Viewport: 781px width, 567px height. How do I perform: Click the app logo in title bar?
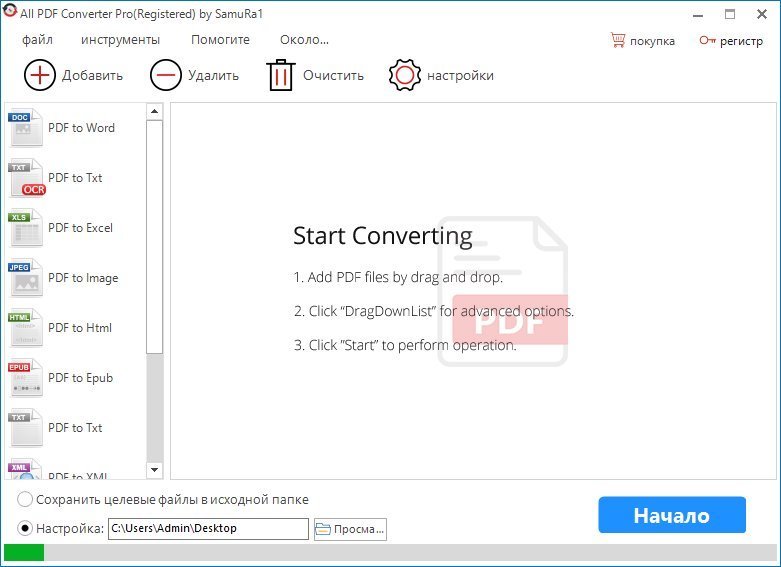tap(10, 11)
